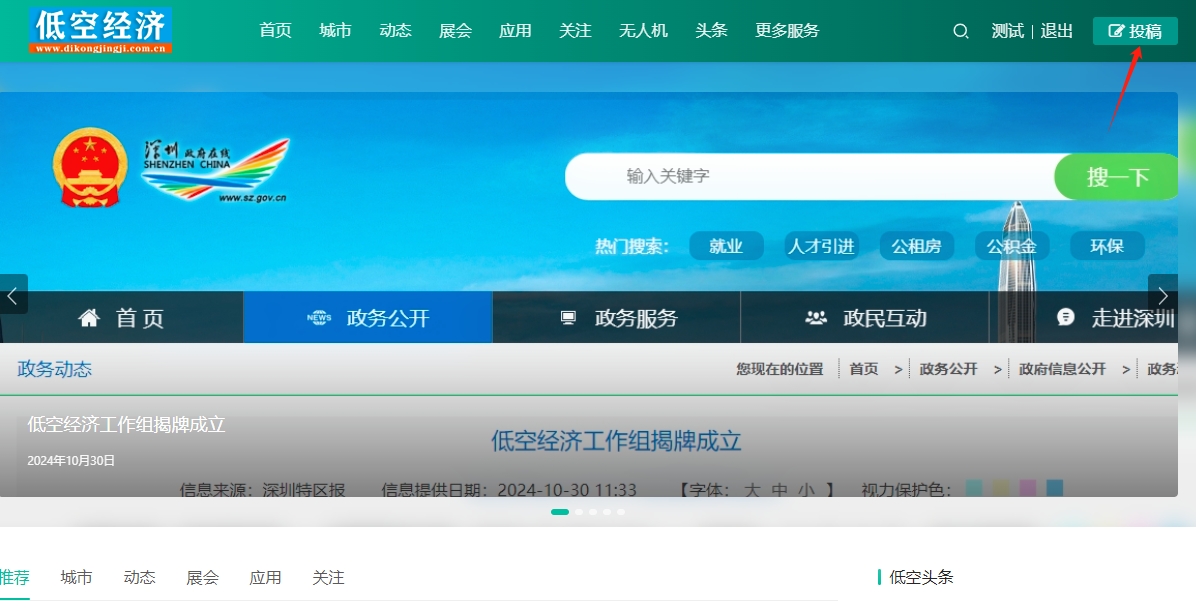Open the 应用 top navigation item
This screenshot has width=1196, height=610.
click(x=515, y=30)
